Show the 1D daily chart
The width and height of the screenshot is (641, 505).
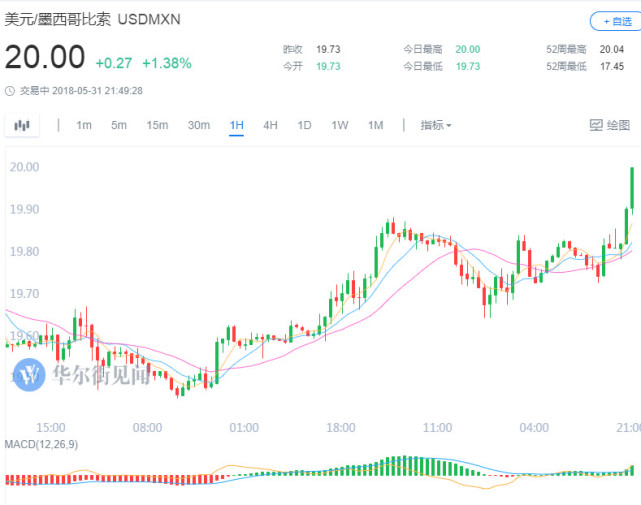tap(305, 125)
